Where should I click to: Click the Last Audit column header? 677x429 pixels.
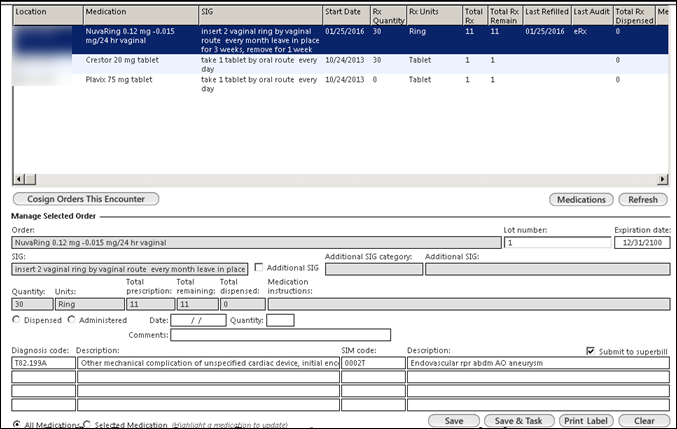592,16
